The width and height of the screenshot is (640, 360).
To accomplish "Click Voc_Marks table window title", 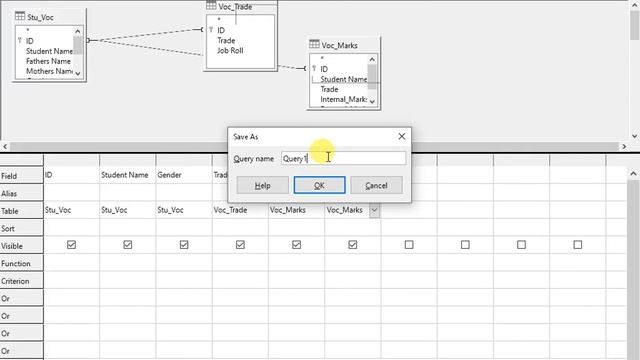I will (339, 45).
